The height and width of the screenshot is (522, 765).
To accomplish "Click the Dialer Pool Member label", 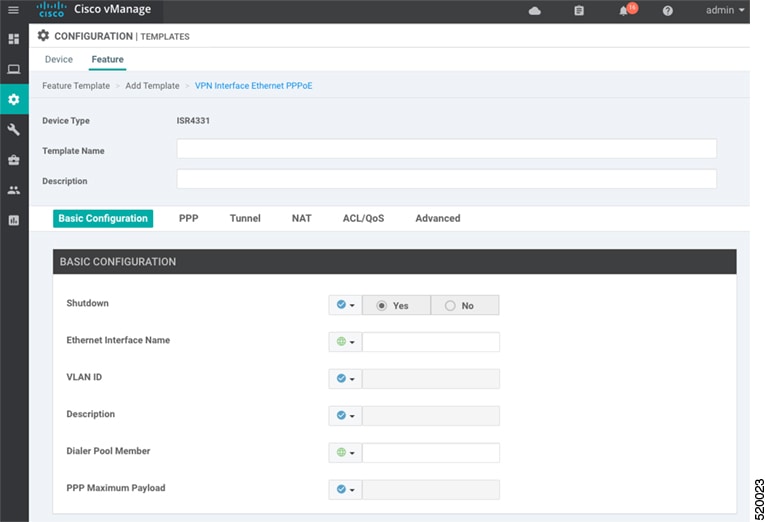I will (108, 451).
